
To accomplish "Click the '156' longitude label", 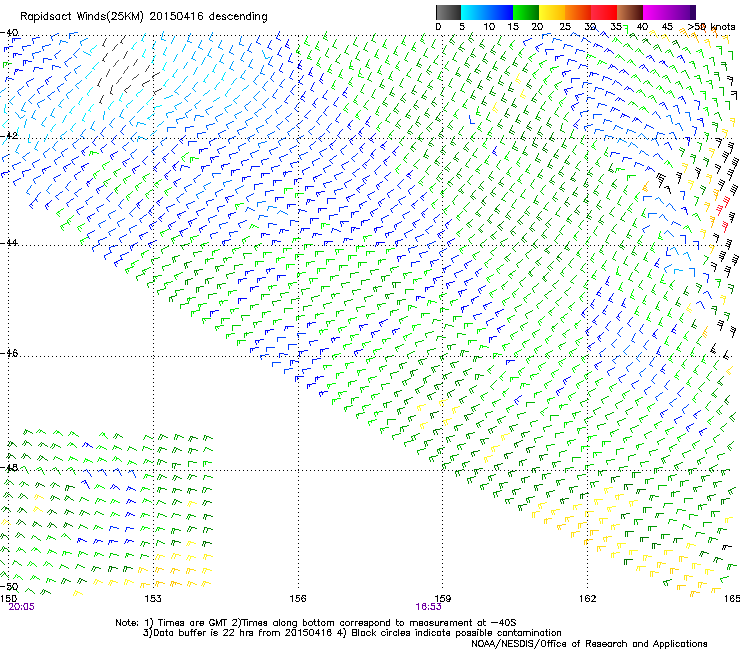I will pyautogui.click(x=298, y=598).
